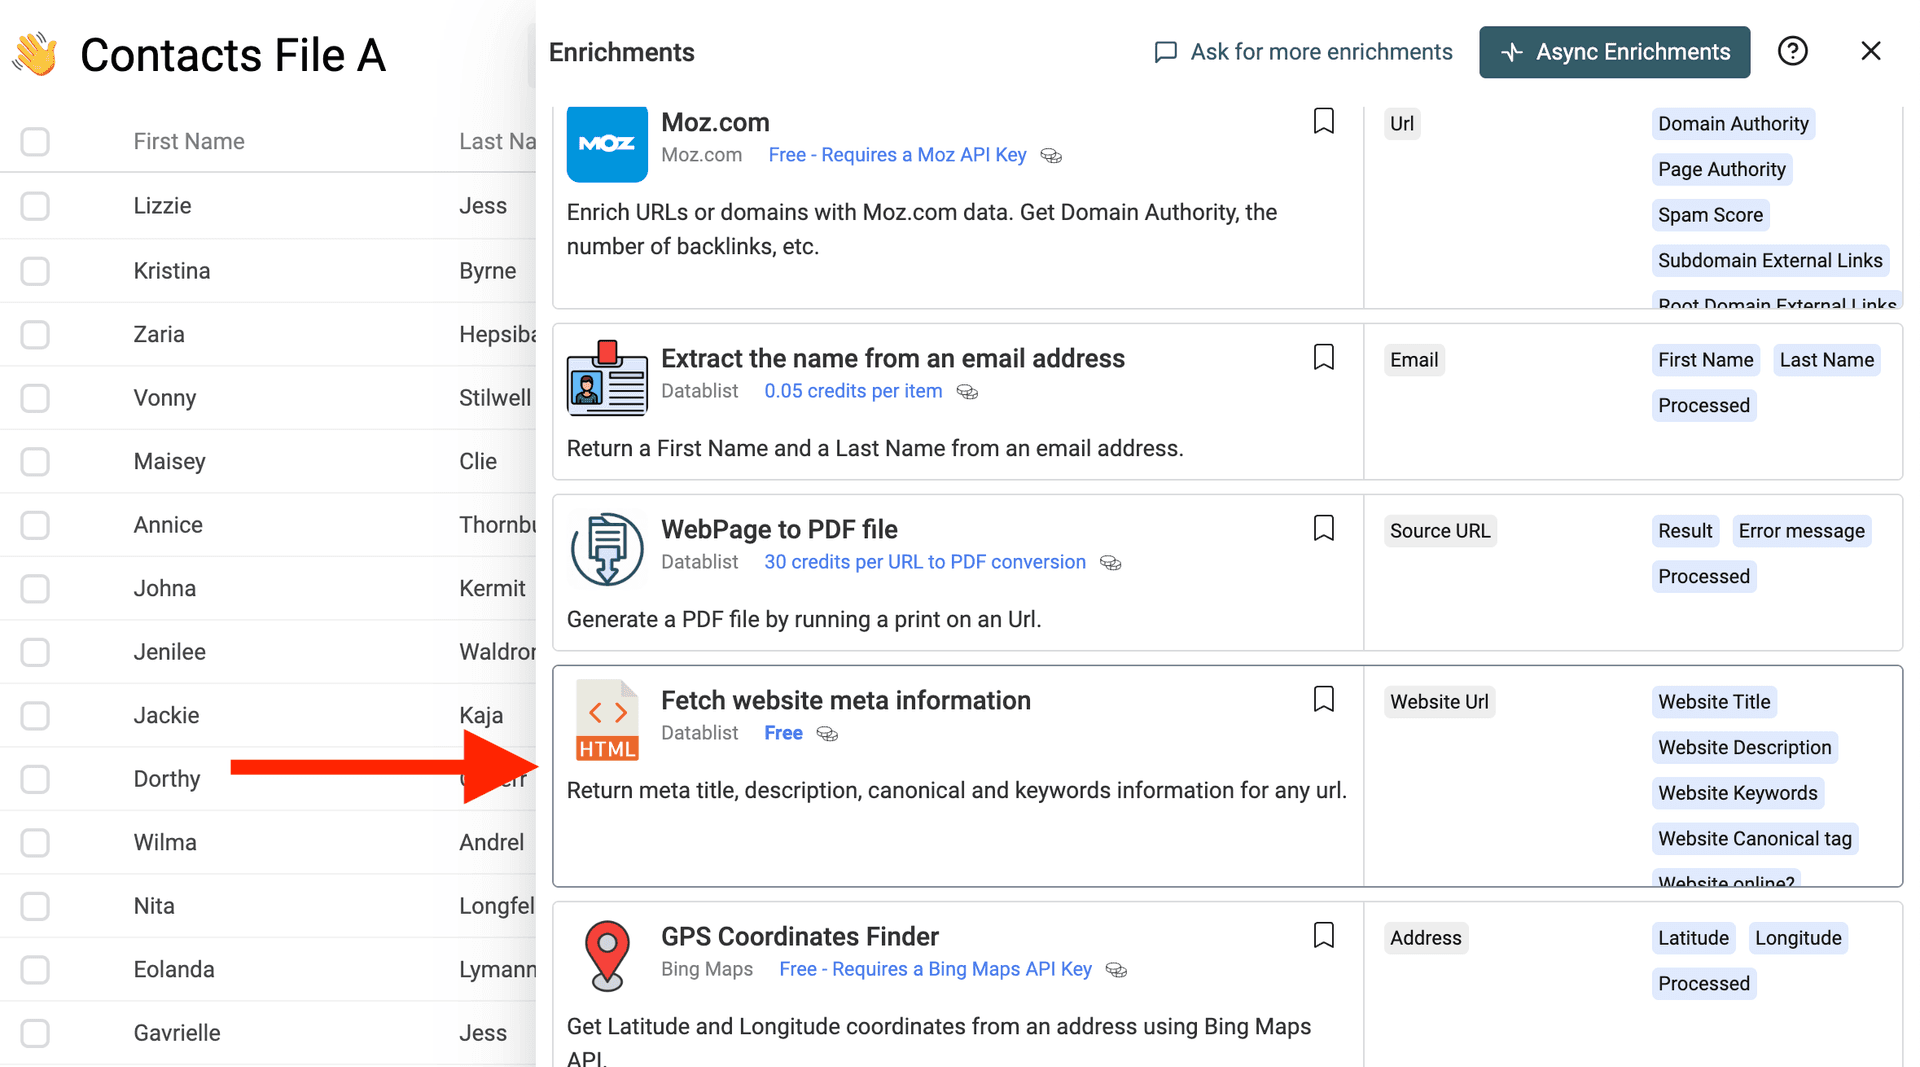The width and height of the screenshot is (1920, 1067).
Task: Tick the checkbox for Jenilee
Action: [35, 652]
